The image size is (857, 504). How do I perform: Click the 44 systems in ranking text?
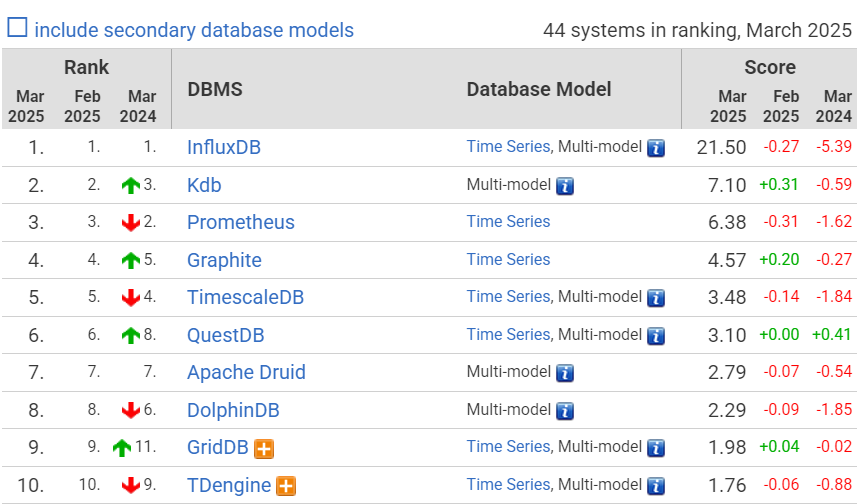(x=697, y=30)
